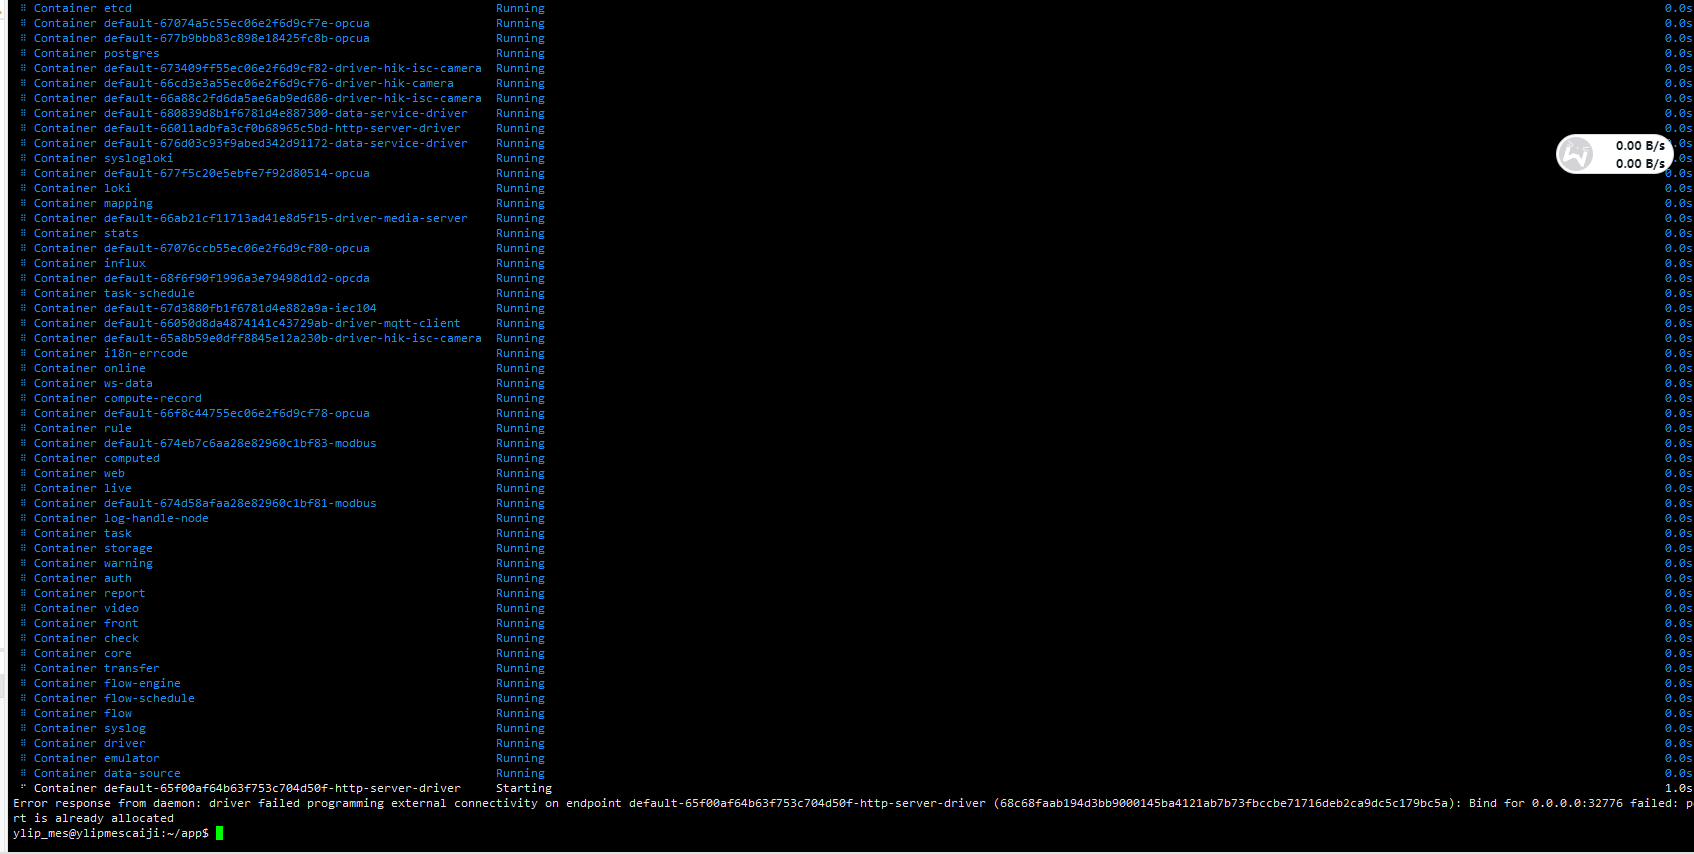This screenshot has width=1694, height=854.
Task: Click container name 'emulator'
Action: (132, 758)
